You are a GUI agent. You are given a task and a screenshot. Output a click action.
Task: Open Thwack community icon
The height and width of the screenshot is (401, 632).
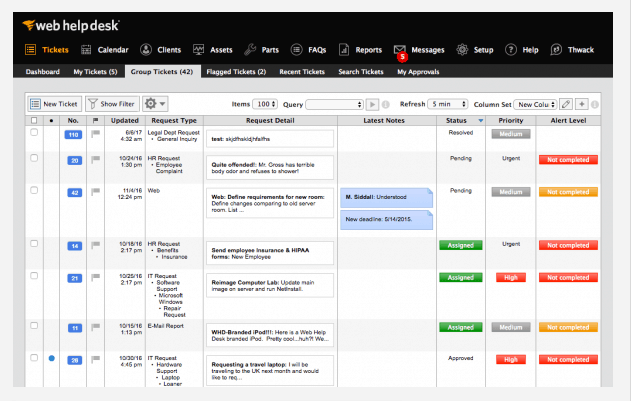(556, 50)
